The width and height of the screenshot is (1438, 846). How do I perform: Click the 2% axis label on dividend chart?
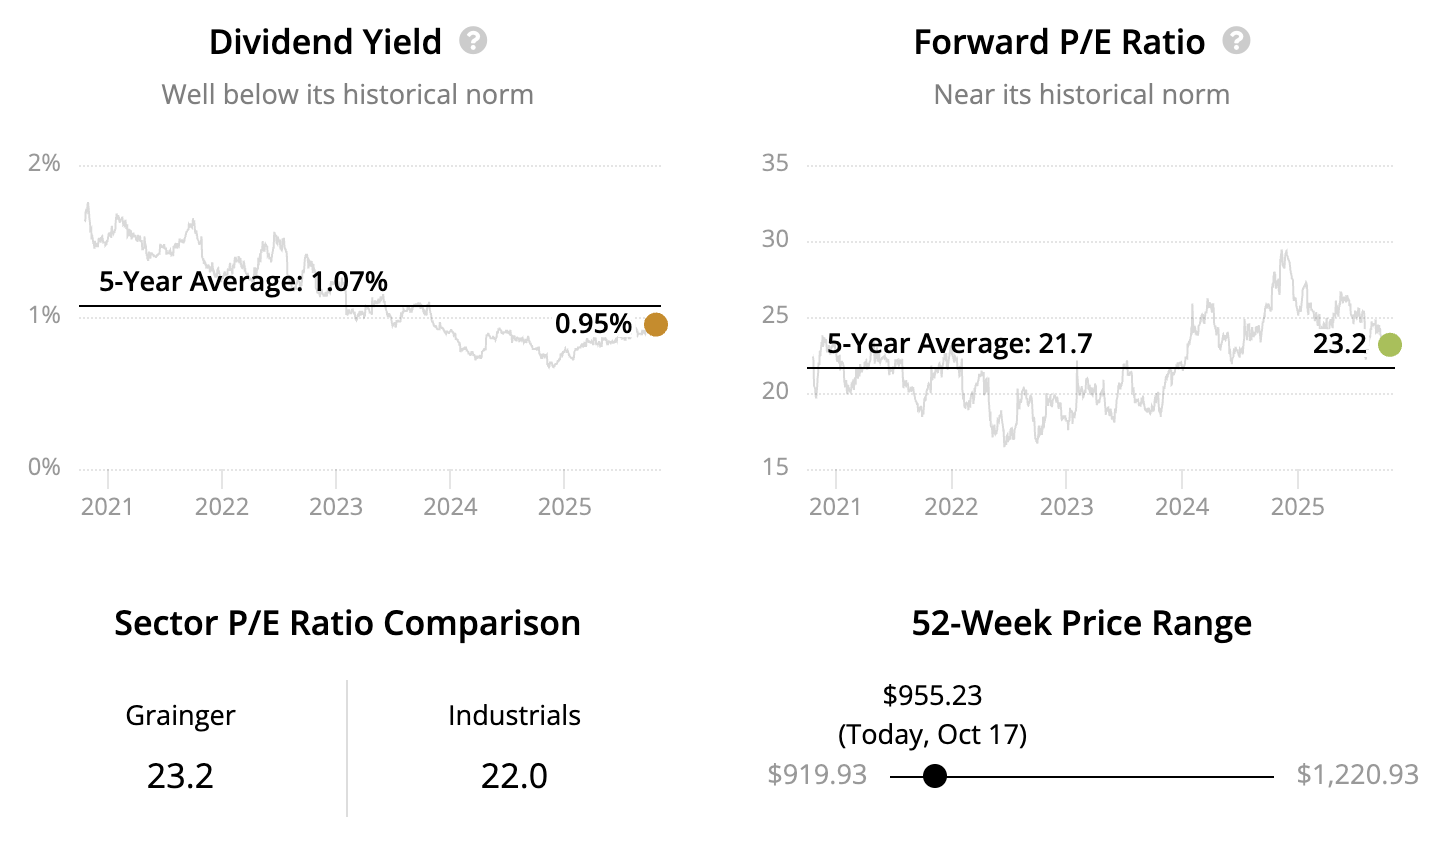tap(44, 163)
